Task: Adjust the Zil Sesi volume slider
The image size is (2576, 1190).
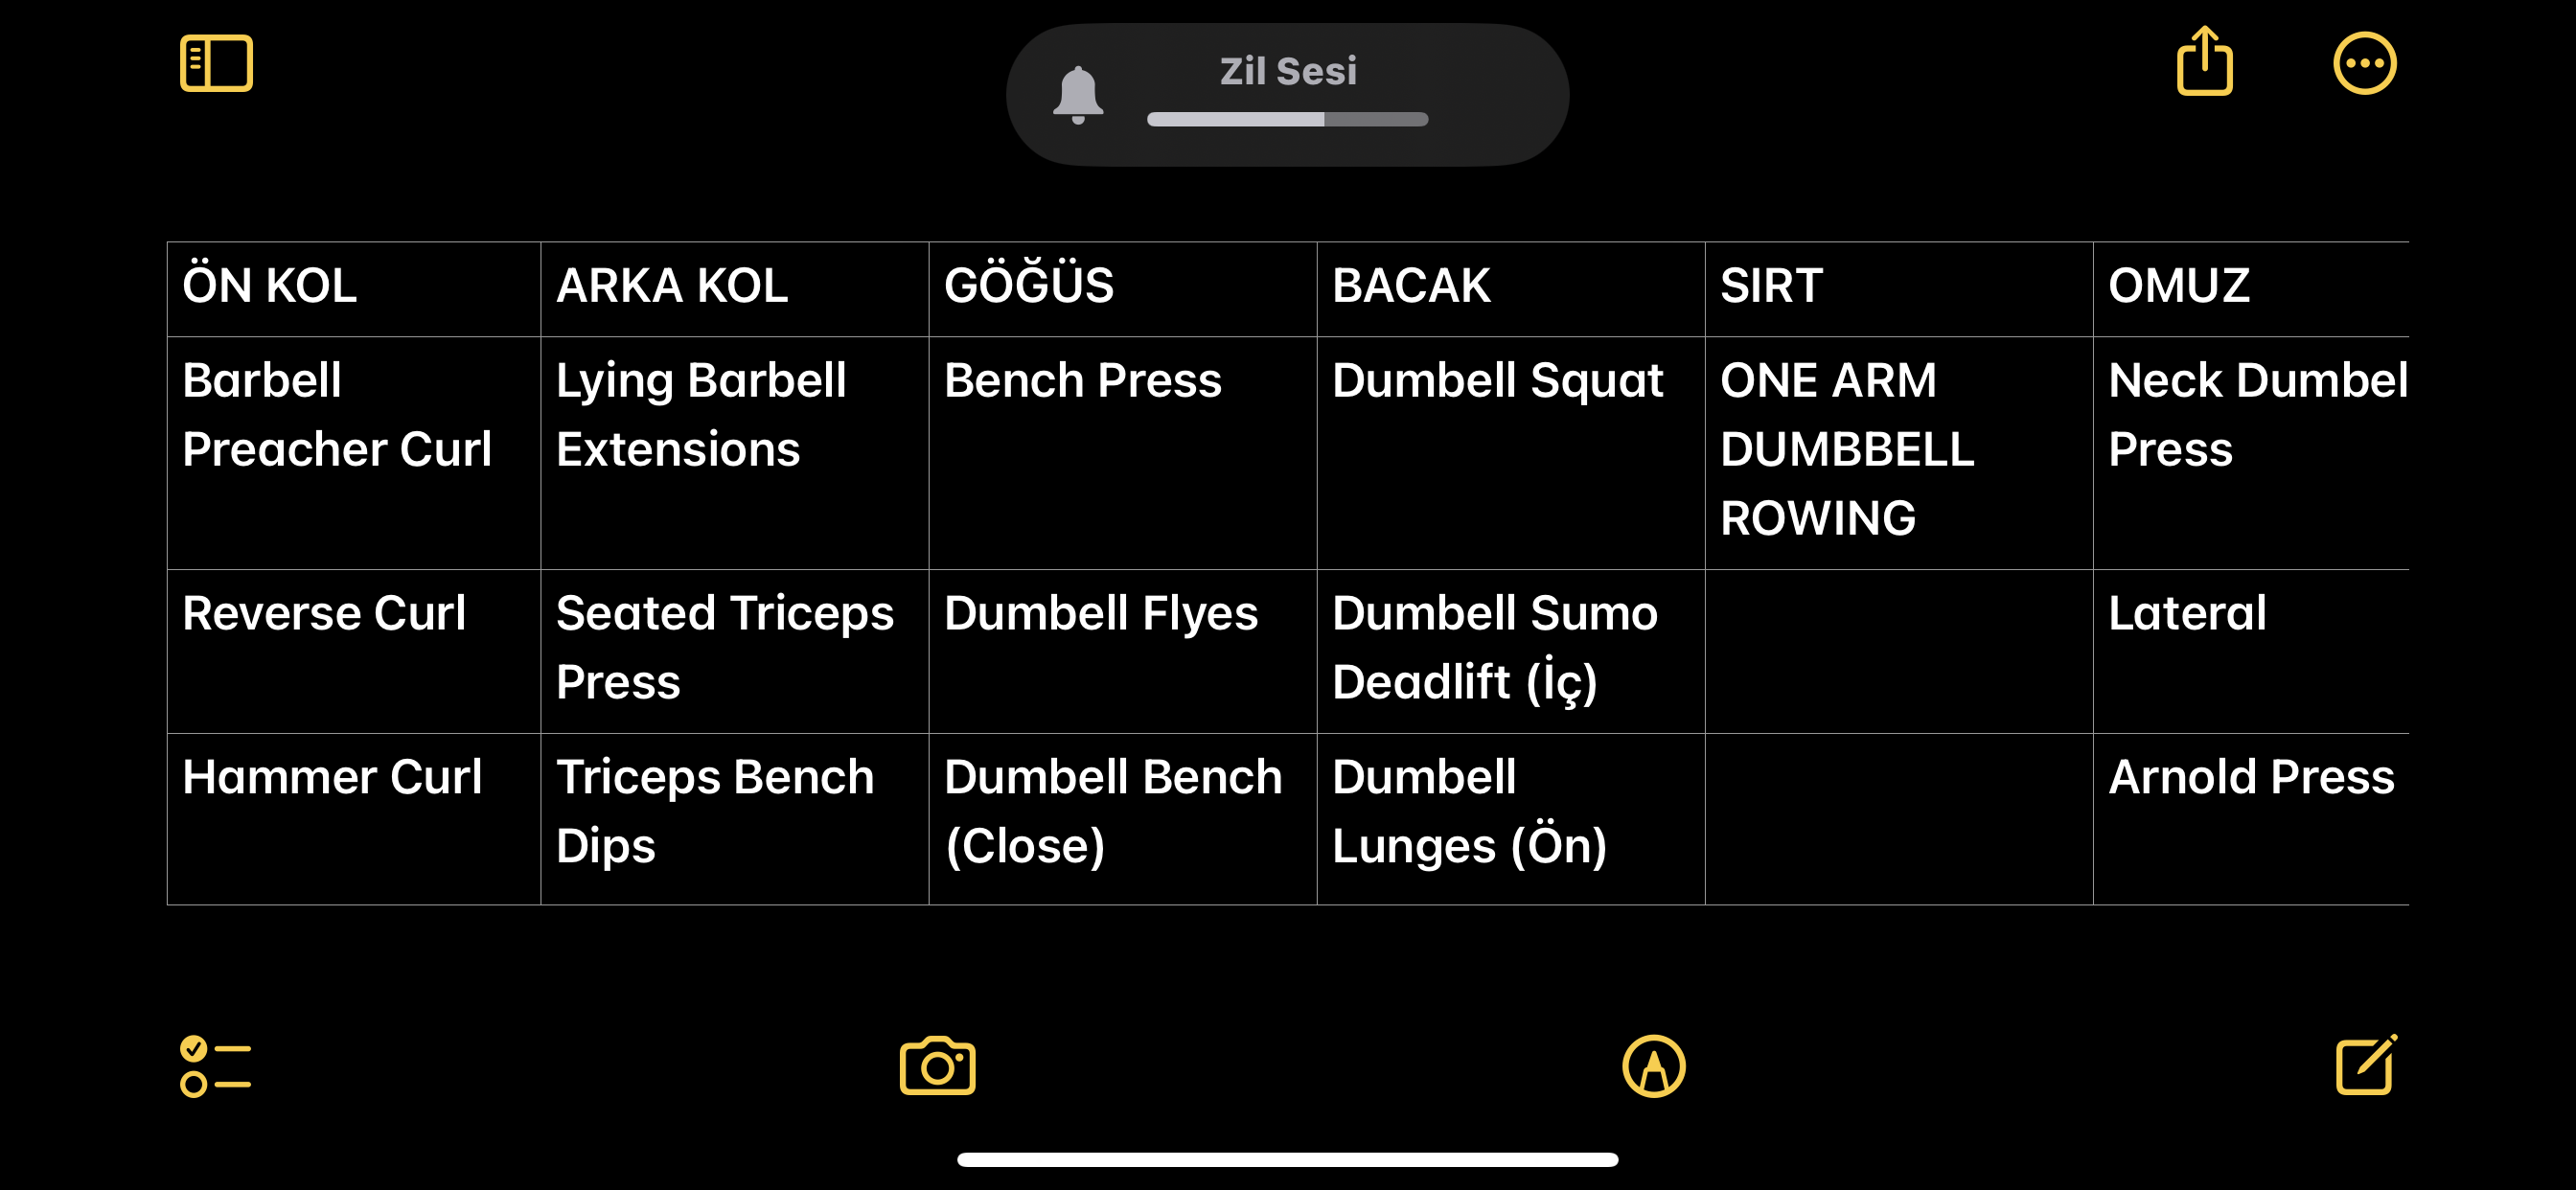Action: (1287, 119)
